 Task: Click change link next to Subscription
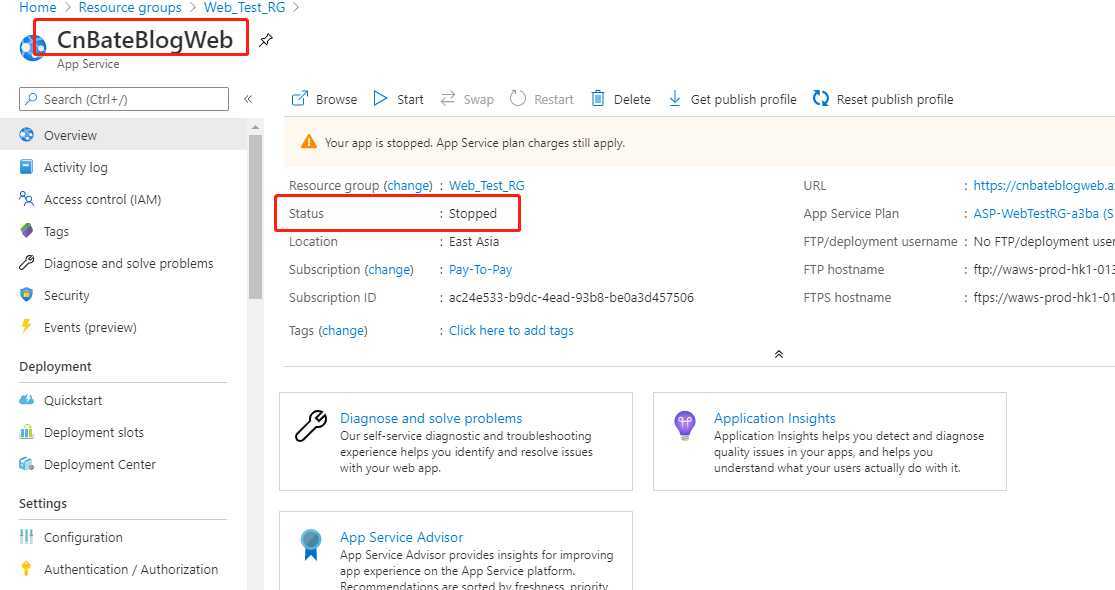coord(389,269)
